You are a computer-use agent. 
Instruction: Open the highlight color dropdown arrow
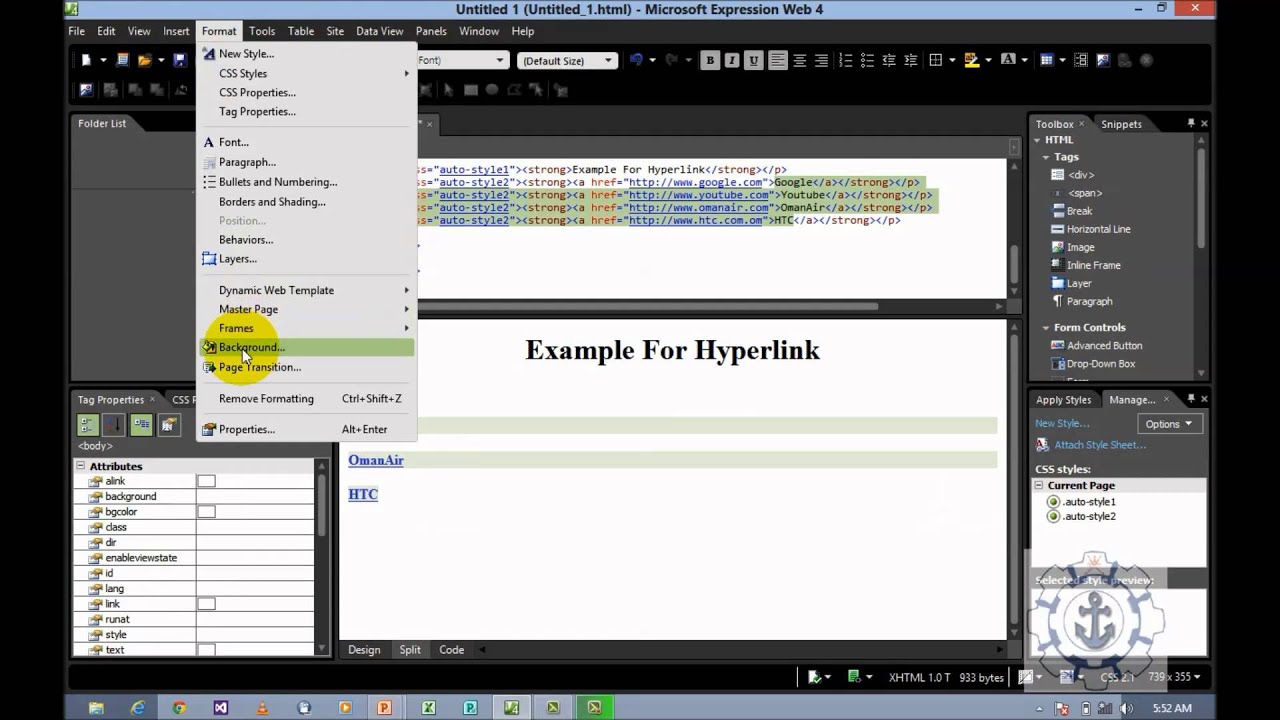(988, 60)
